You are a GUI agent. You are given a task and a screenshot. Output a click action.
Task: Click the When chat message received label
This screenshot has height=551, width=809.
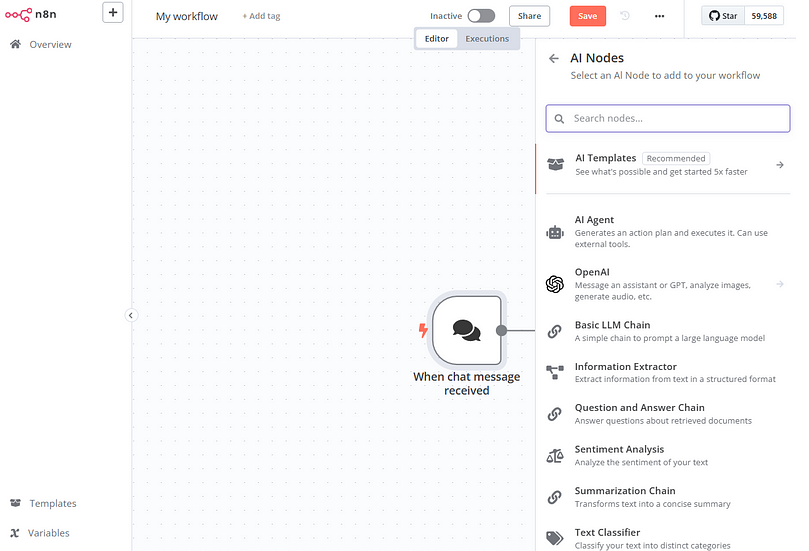[x=466, y=383]
